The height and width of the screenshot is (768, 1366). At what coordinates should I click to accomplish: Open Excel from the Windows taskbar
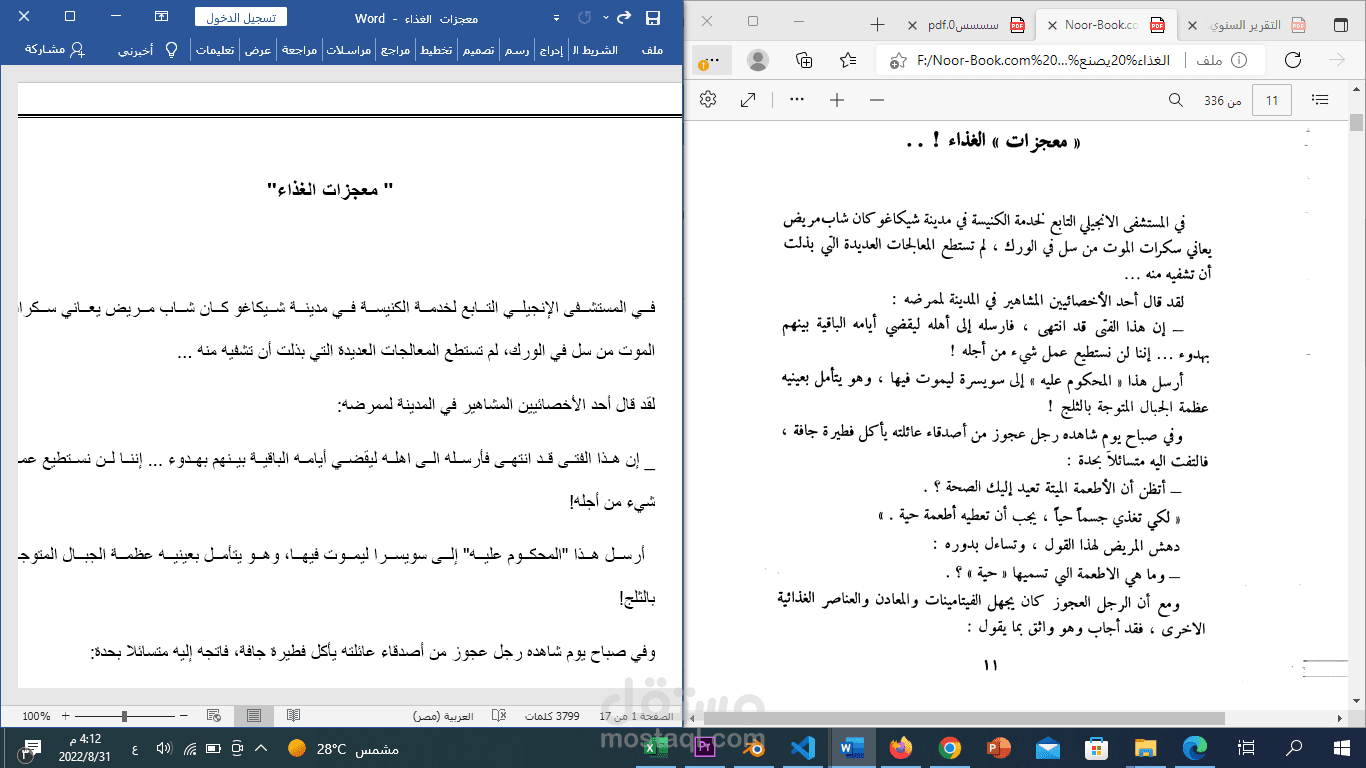pyautogui.click(x=657, y=747)
